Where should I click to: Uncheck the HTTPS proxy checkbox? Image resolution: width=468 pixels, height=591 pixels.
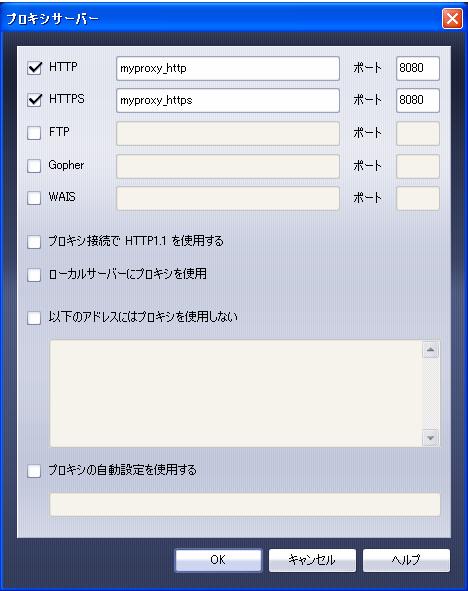(x=34, y=100)
